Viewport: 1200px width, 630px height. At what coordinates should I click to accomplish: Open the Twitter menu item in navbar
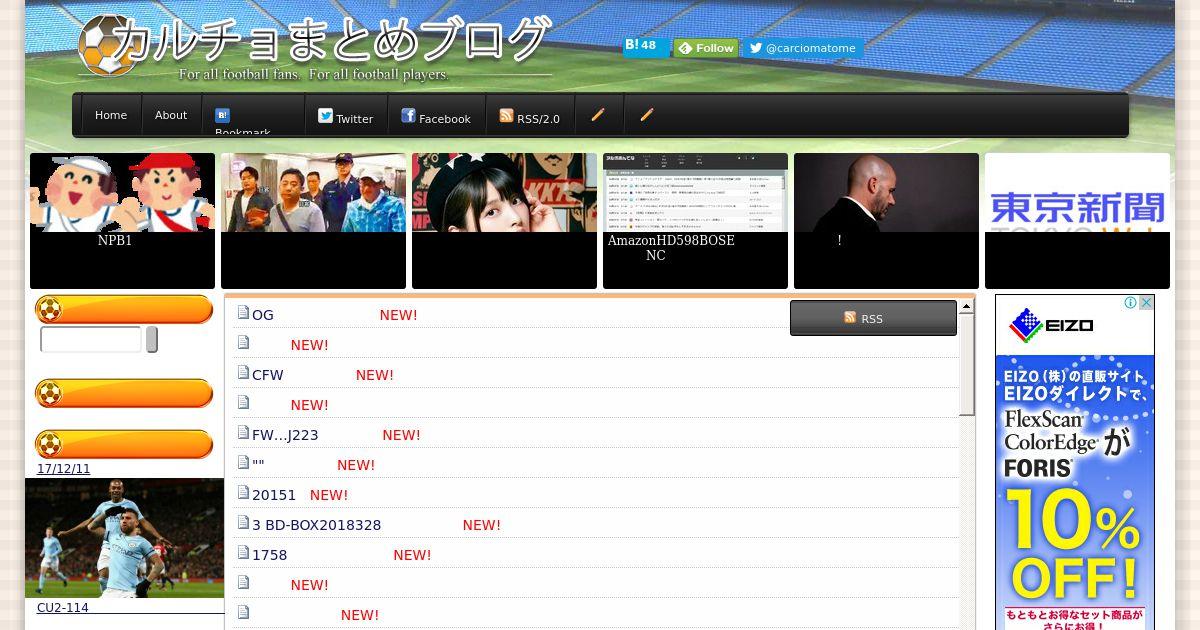346,115
